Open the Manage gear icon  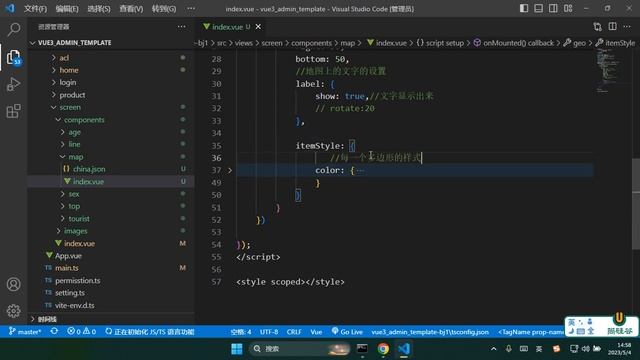point(13,311)
